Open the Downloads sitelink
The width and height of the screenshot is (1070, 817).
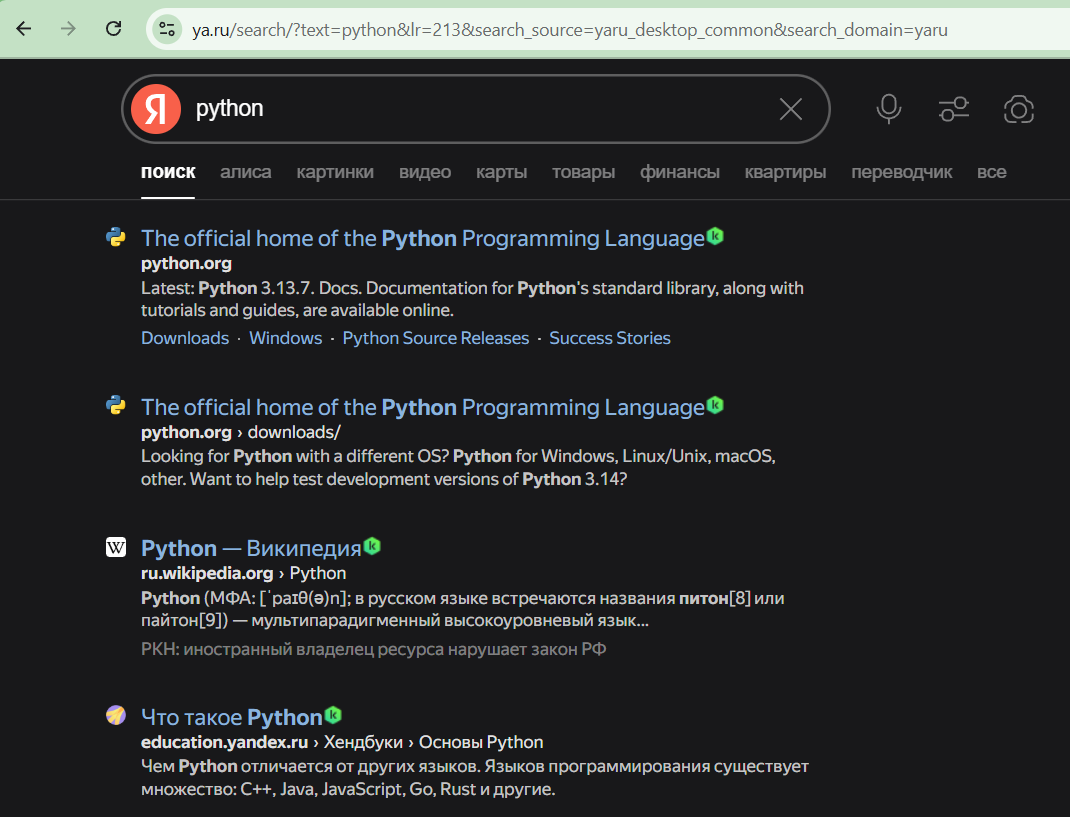(185, 338)
